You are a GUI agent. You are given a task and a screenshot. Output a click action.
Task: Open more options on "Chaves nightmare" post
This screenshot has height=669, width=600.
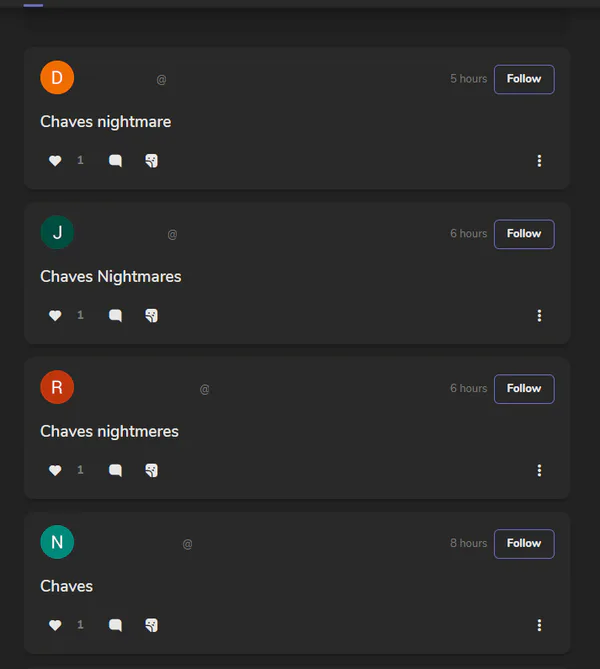pyautogui.click(x=539, y=161)
